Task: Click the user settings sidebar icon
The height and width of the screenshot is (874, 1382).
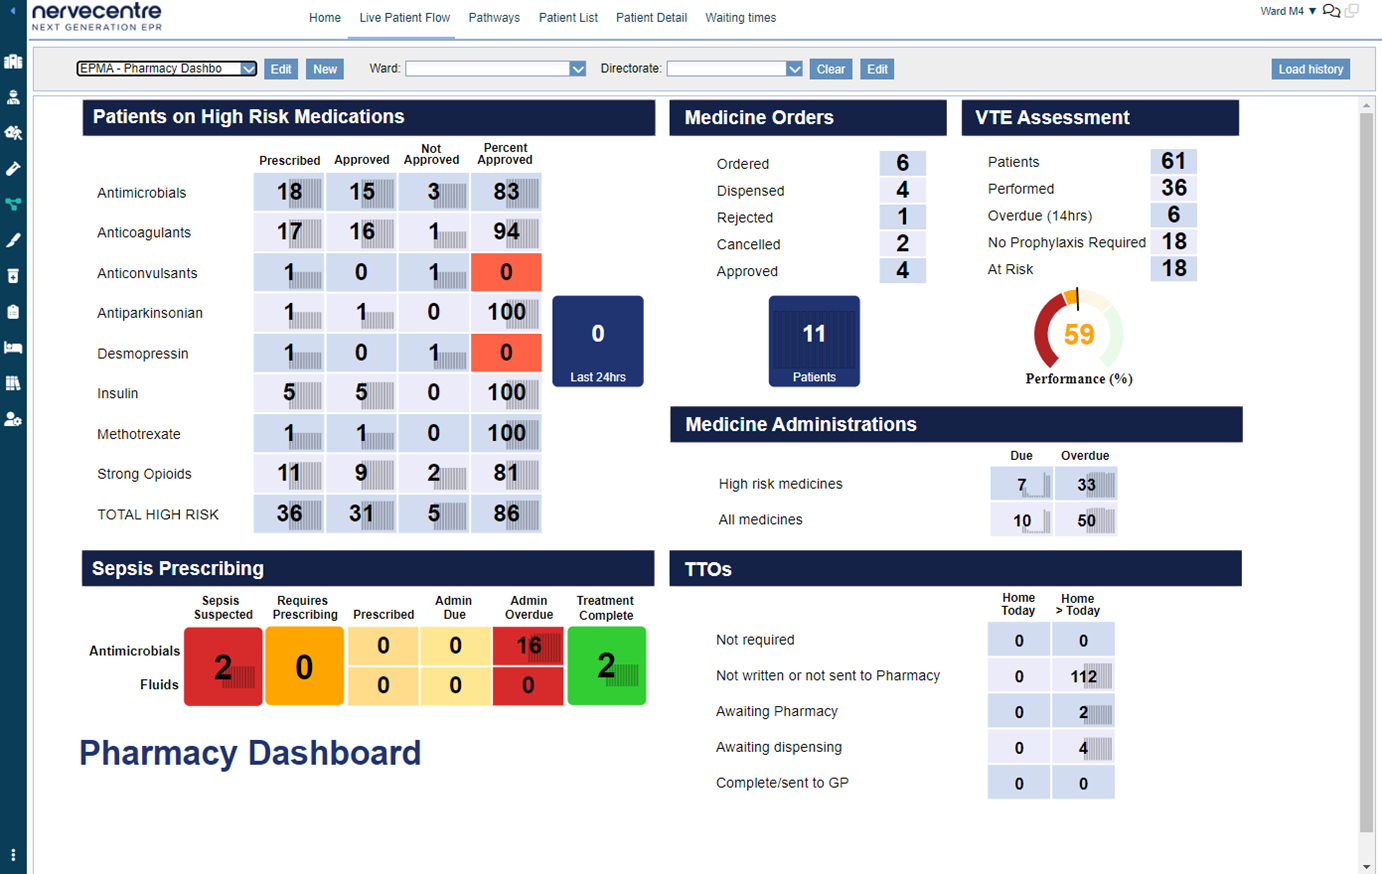Action: pos(13,419)
